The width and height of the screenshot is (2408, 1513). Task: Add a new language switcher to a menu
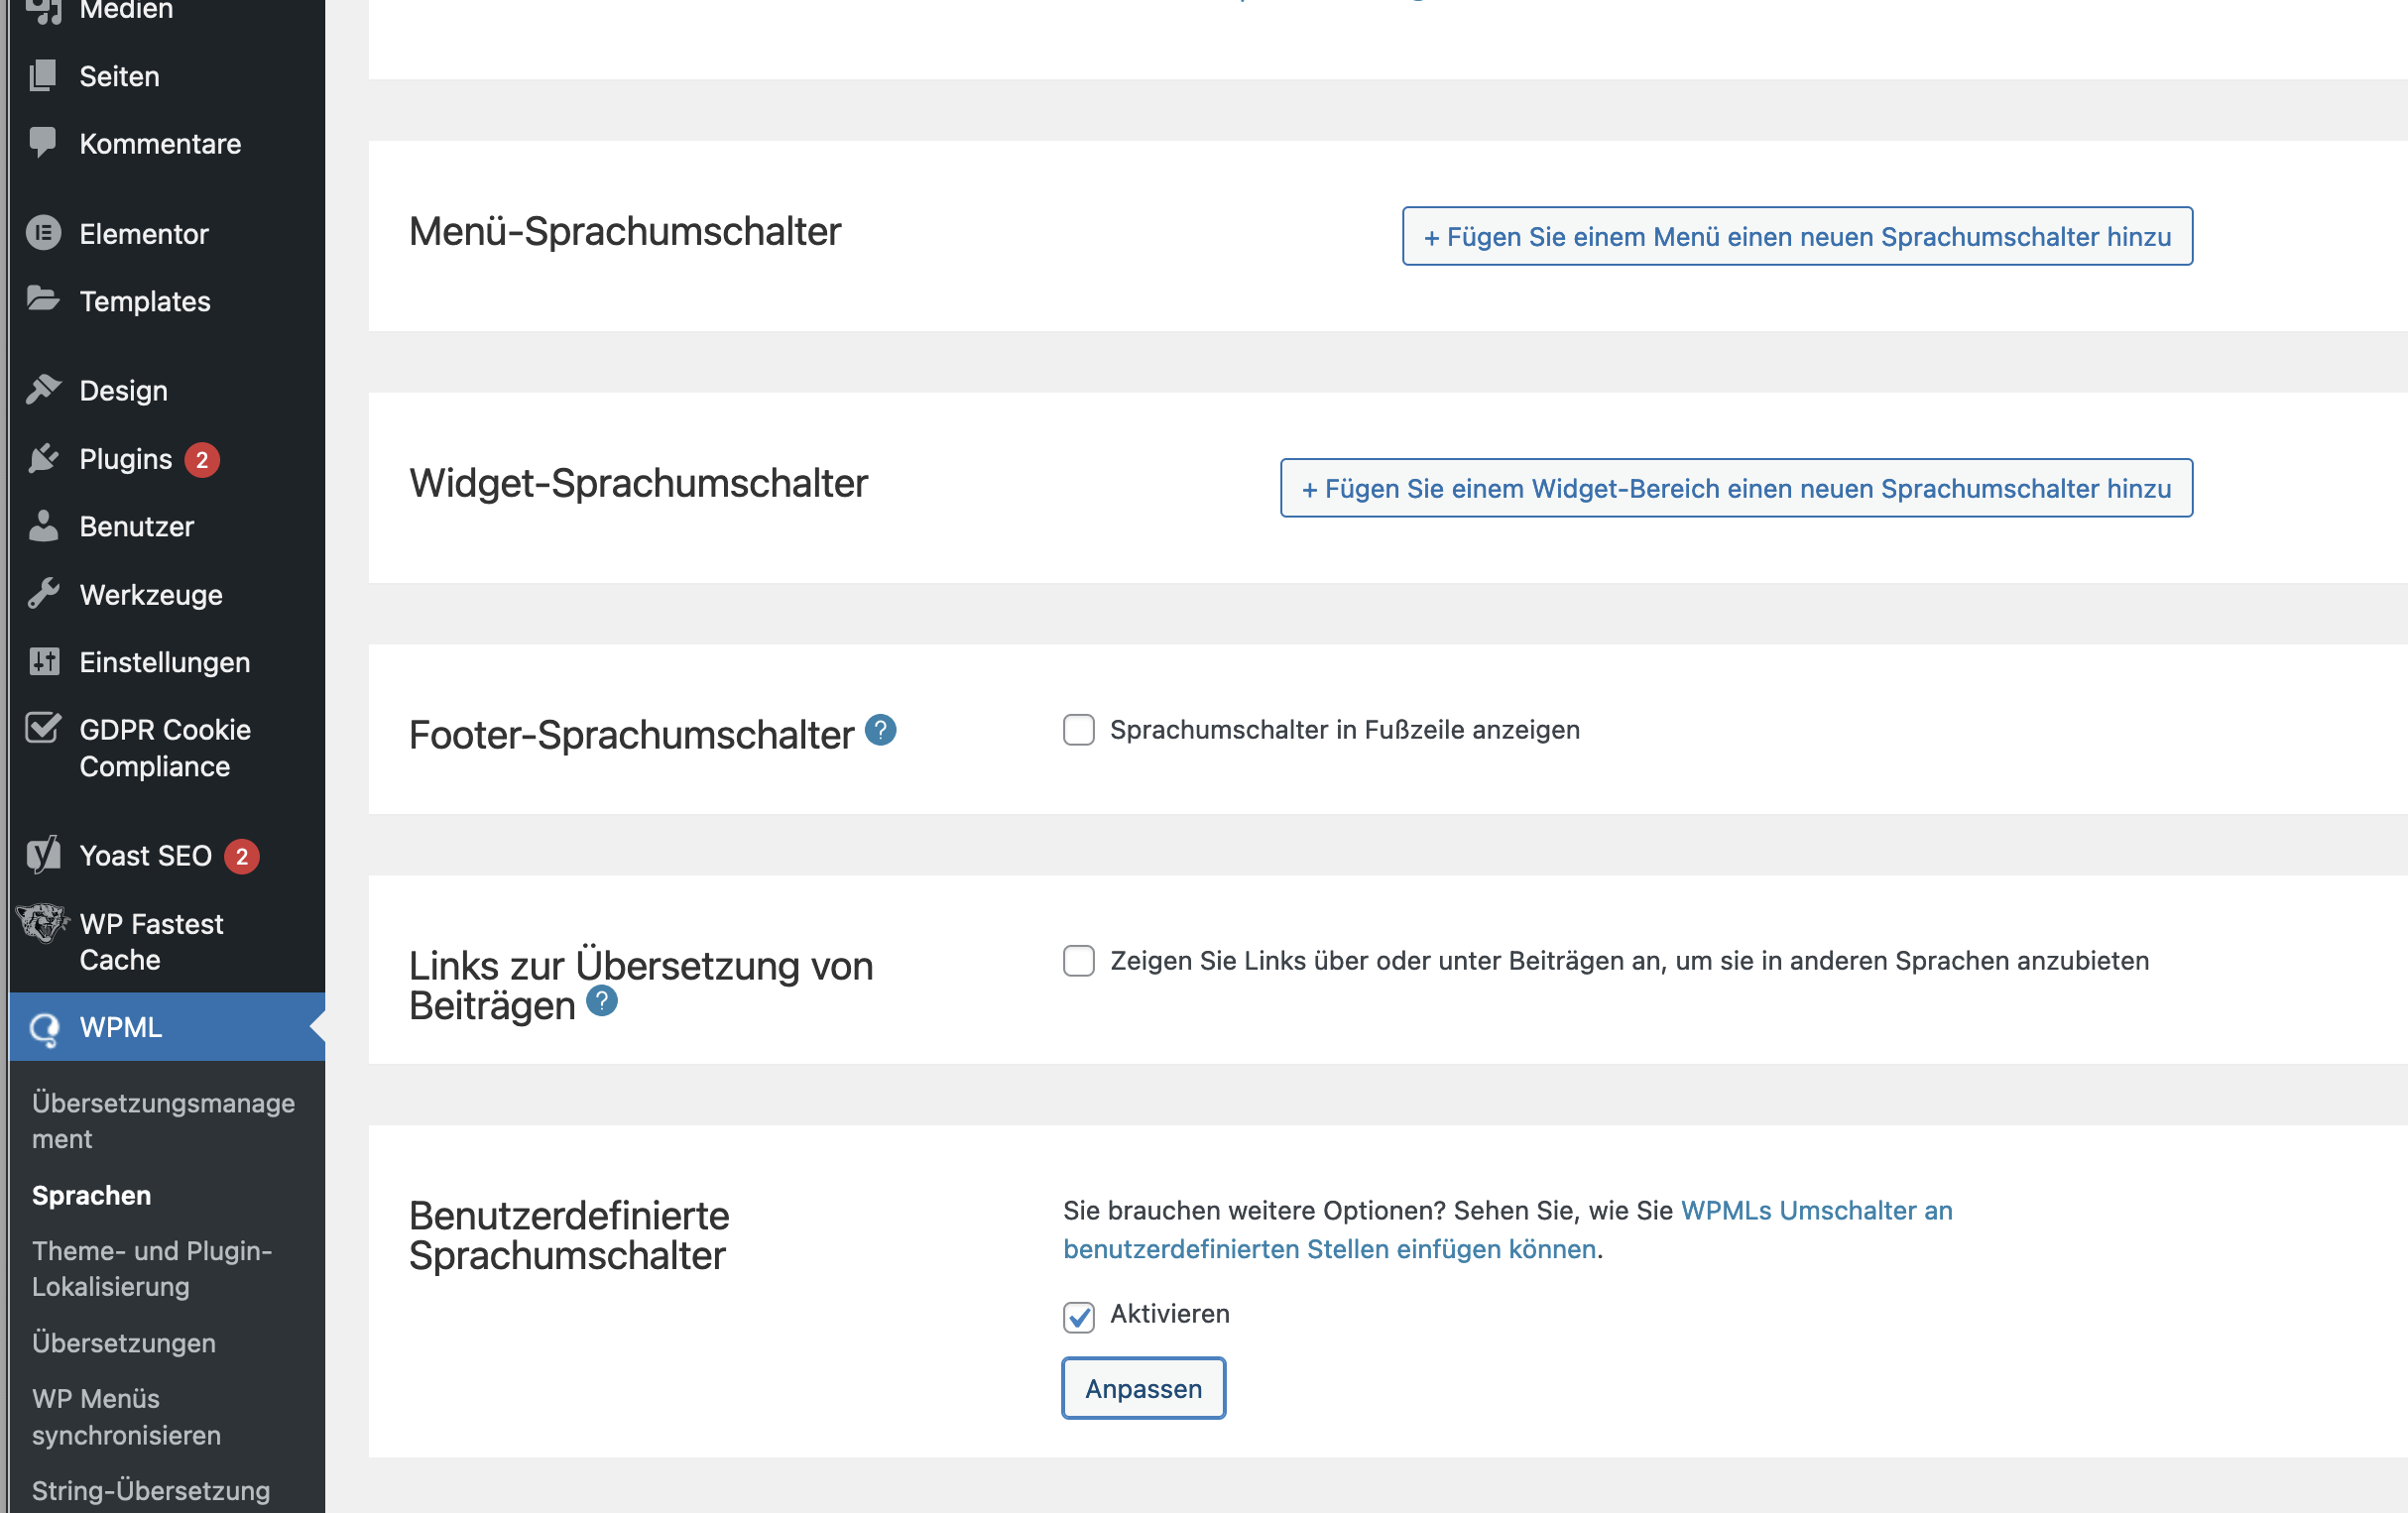[1796, 237]
